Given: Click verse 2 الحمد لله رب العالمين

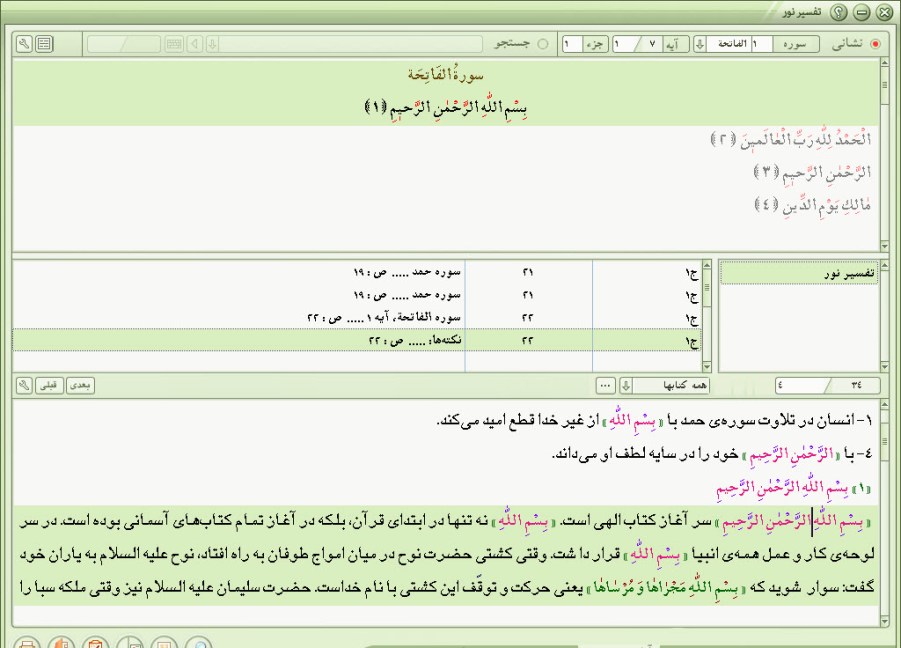Looking at the screenshot, I should point(791,140).
